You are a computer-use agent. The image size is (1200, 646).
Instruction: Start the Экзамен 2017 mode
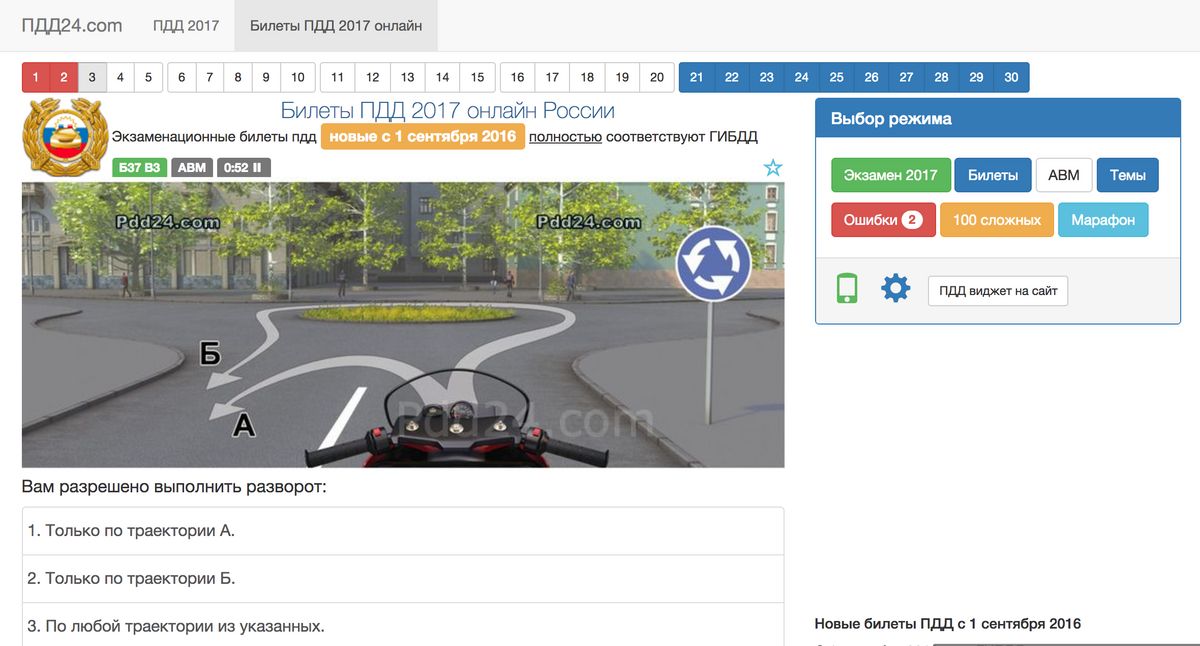(890, 175)
